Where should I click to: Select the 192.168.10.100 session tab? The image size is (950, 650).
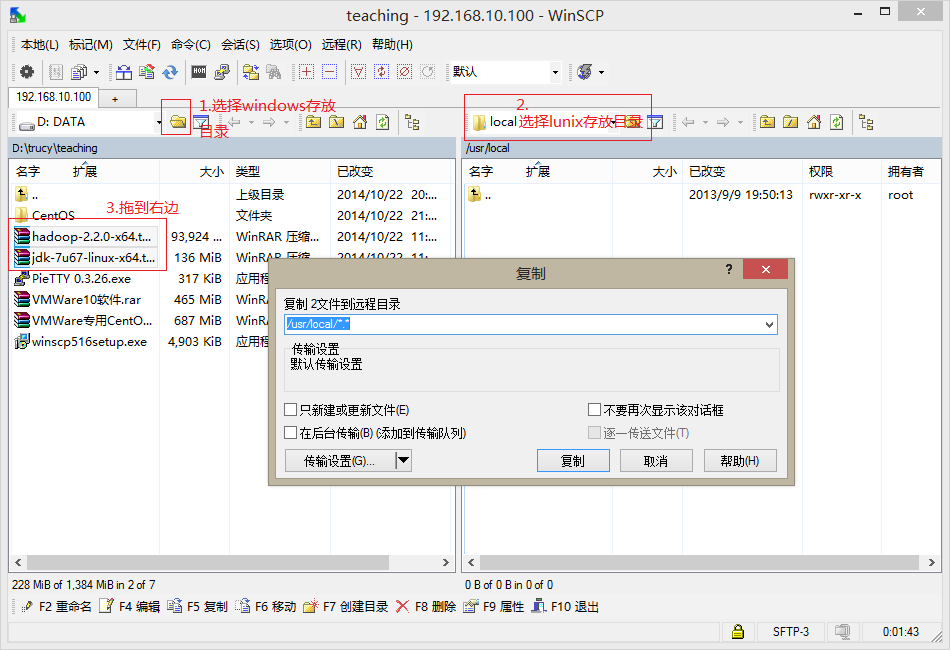tap(53, 97)
